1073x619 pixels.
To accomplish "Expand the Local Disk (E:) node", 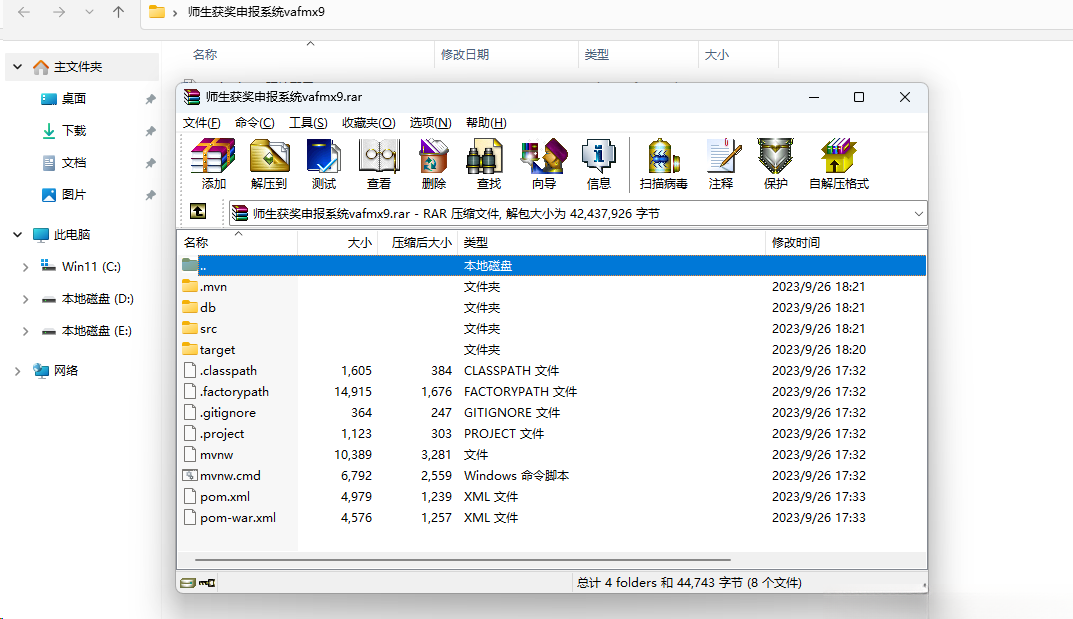I will click(x=25, y=331).
